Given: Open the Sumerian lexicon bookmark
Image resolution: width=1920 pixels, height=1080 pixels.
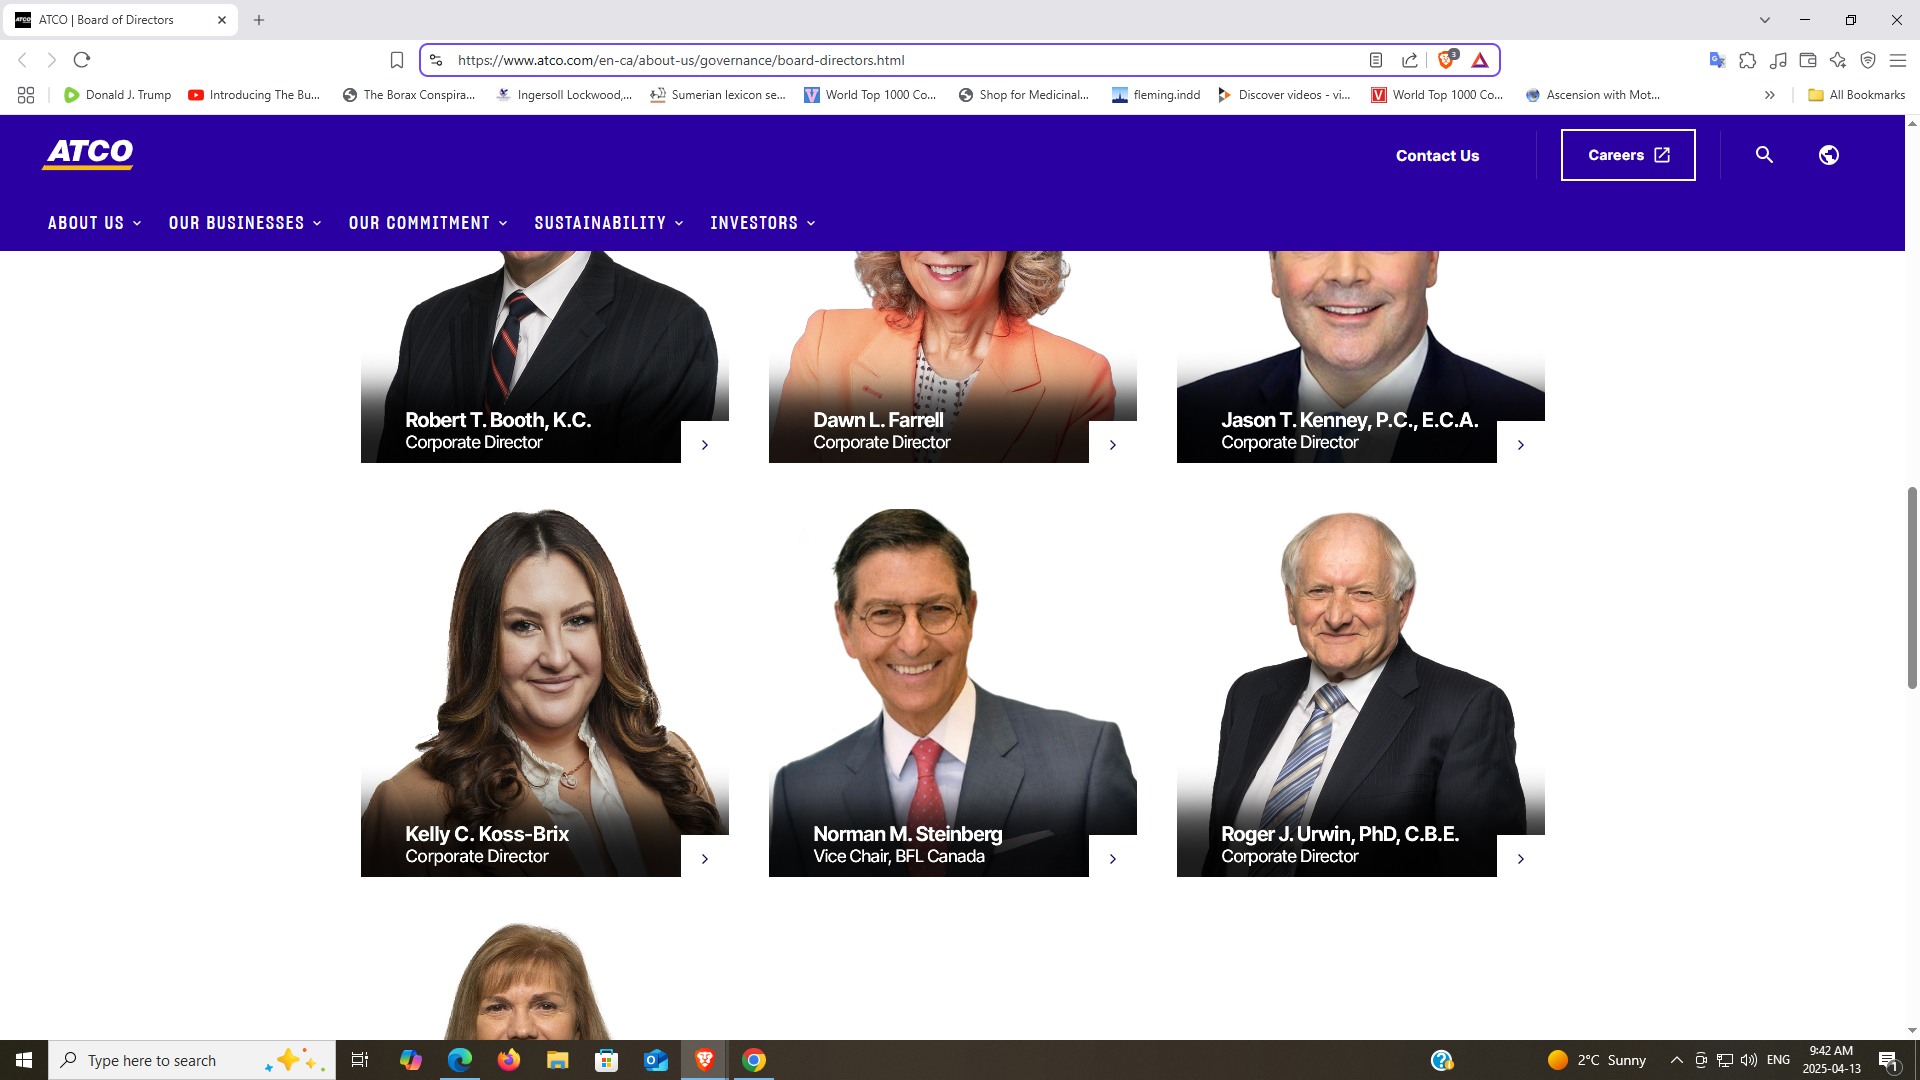Looking at the screenshot, I should click(718, 95).
